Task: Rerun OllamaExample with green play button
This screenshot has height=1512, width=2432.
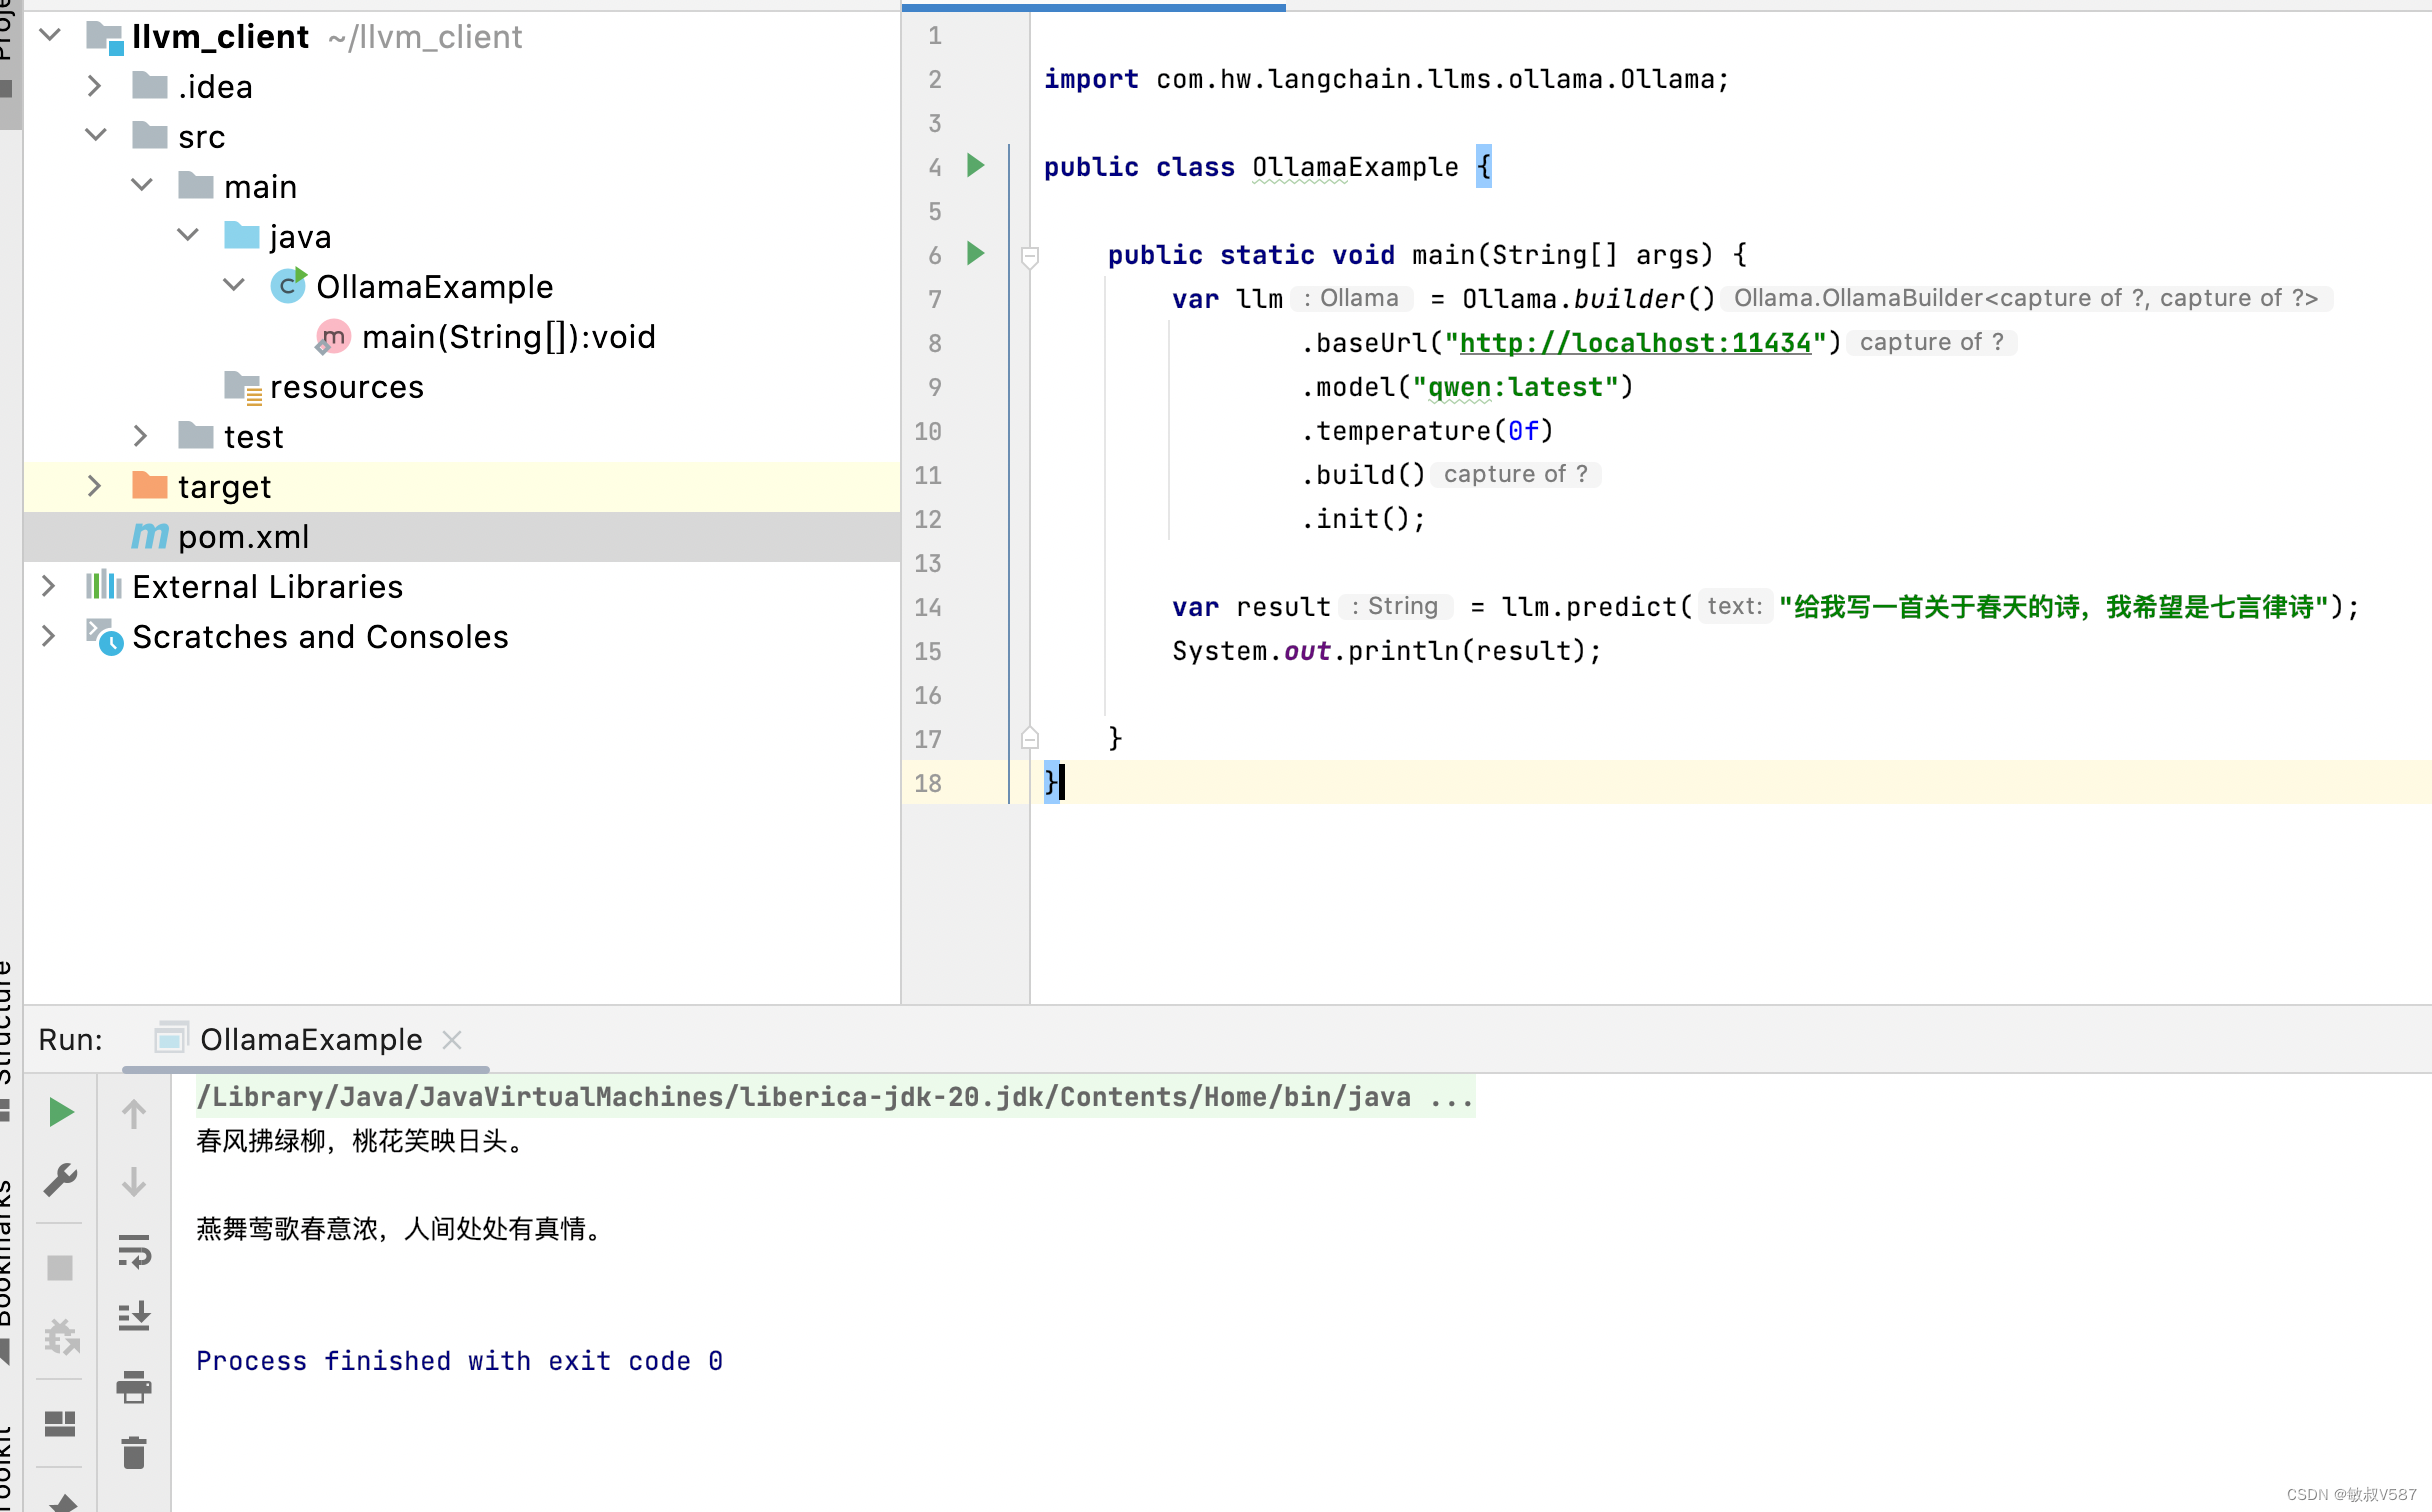Action: click(x=60, y=1112)
